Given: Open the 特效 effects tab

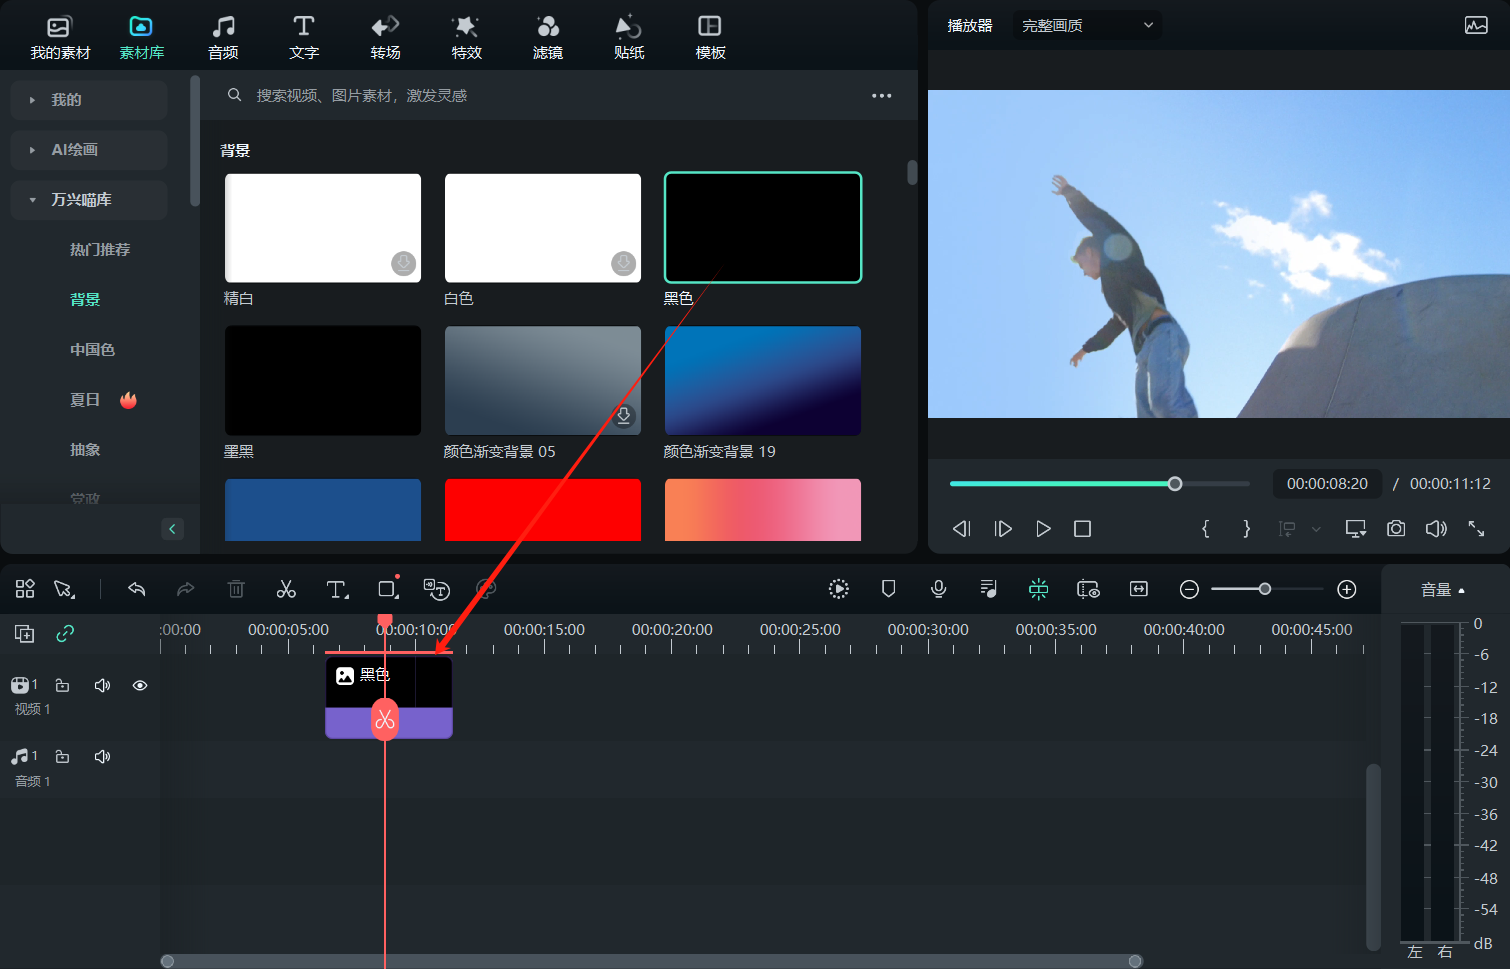Looking at the screenshot, I should 466,36.
